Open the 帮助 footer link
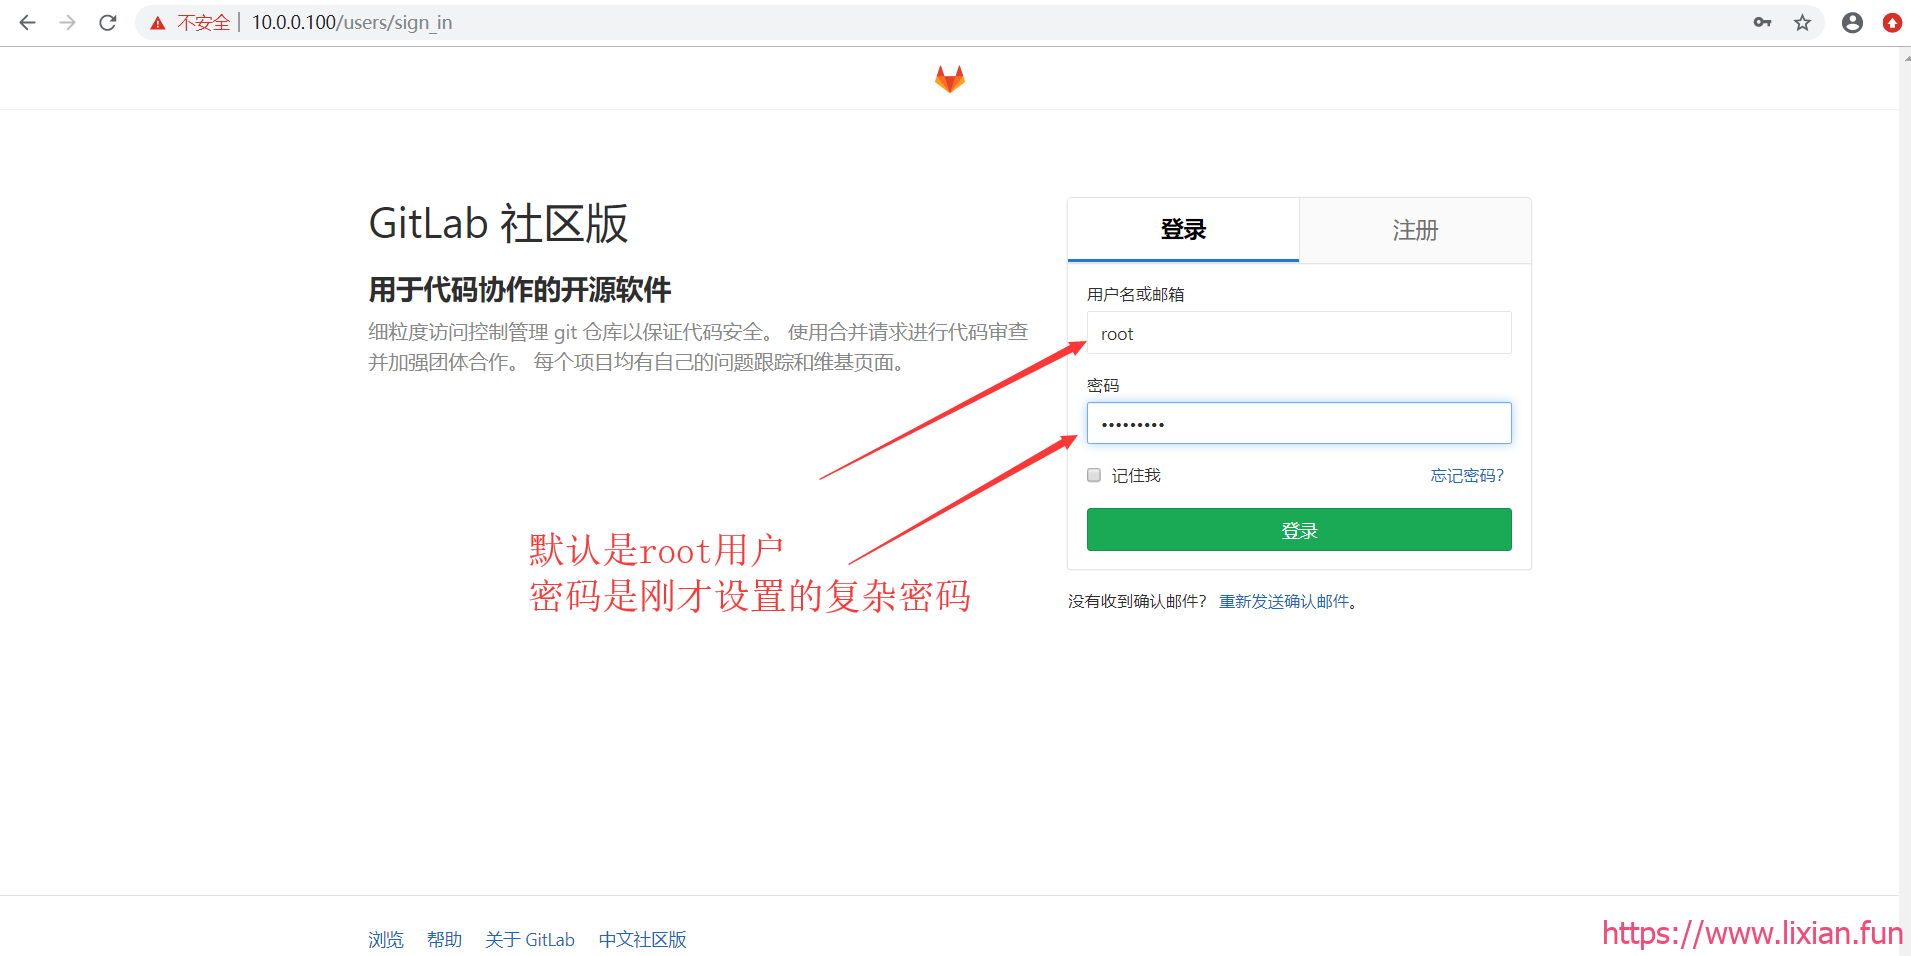The height and width of the screenshot is (956, 1911). pos(444,939)
